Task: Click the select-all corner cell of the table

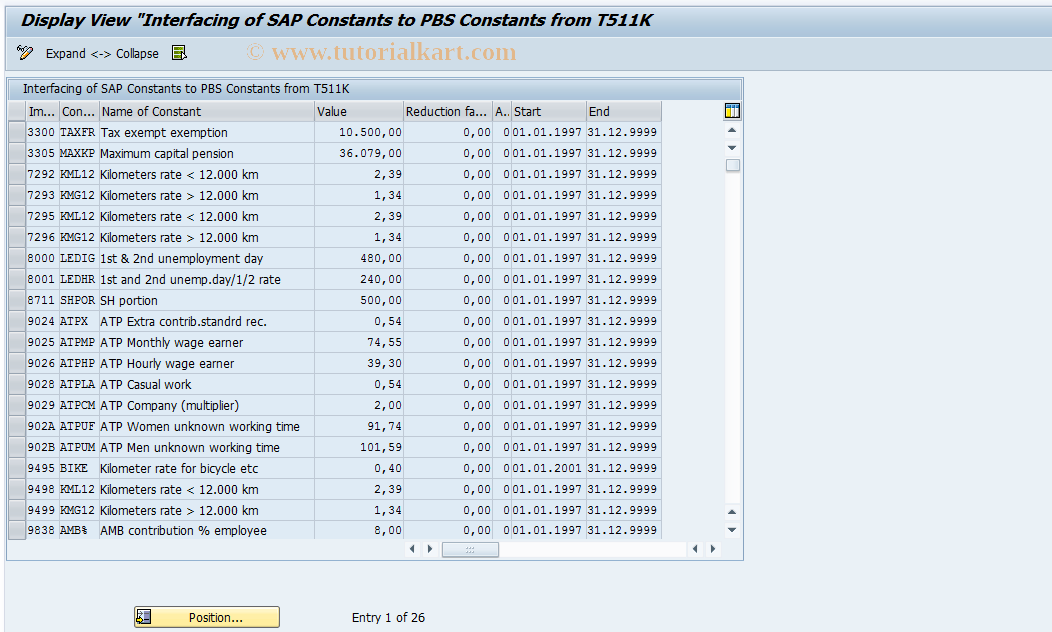Action: [17, 111]
